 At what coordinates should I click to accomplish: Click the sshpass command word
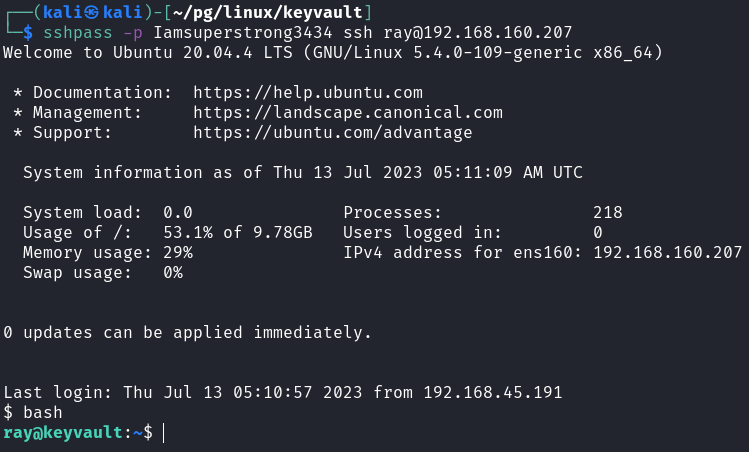coord(72,31)
